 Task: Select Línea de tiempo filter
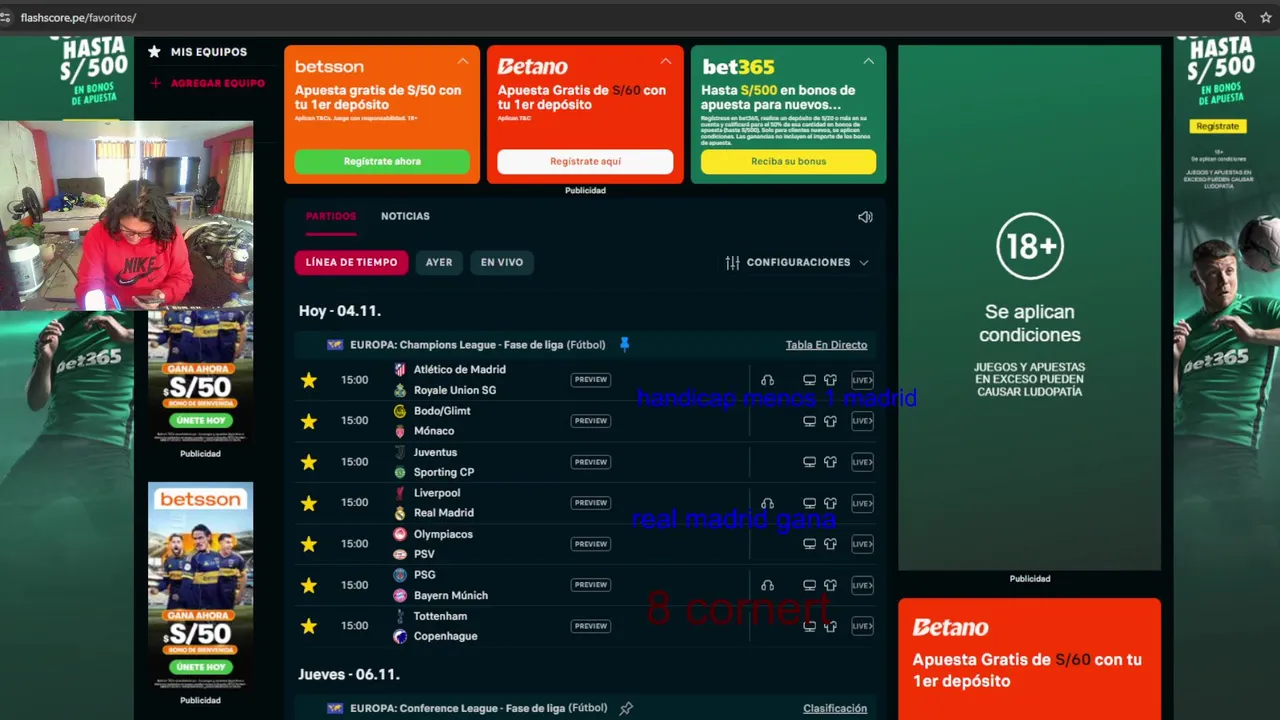click(351, 262)
